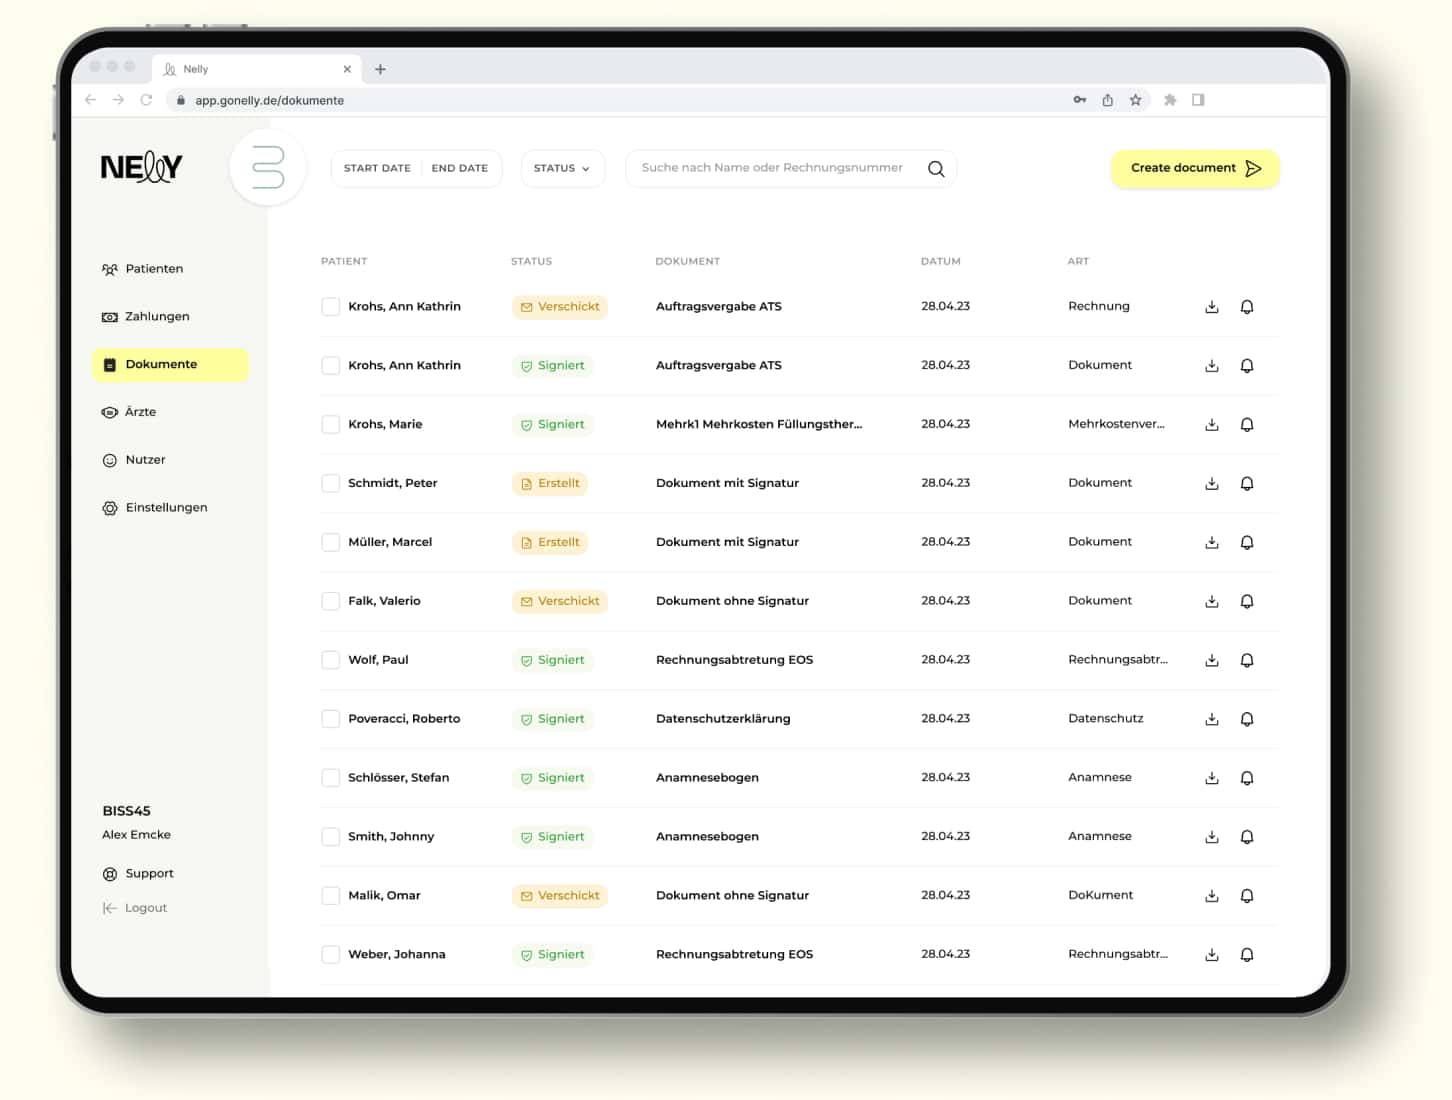Check the Smith, Johnny row

[x=330, y=838]
